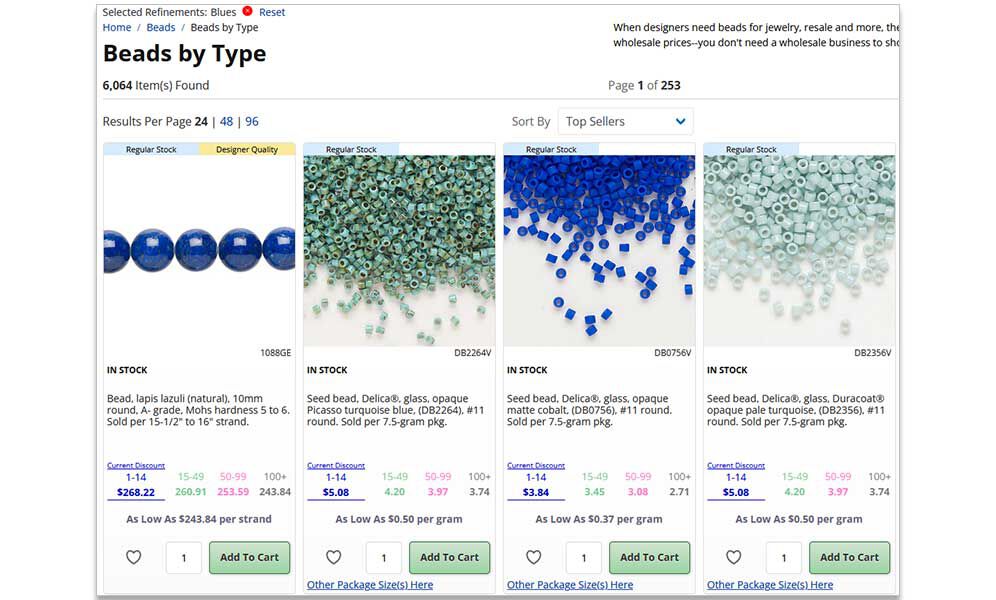
Task: Click Reset refinements link
Action: 272,12
